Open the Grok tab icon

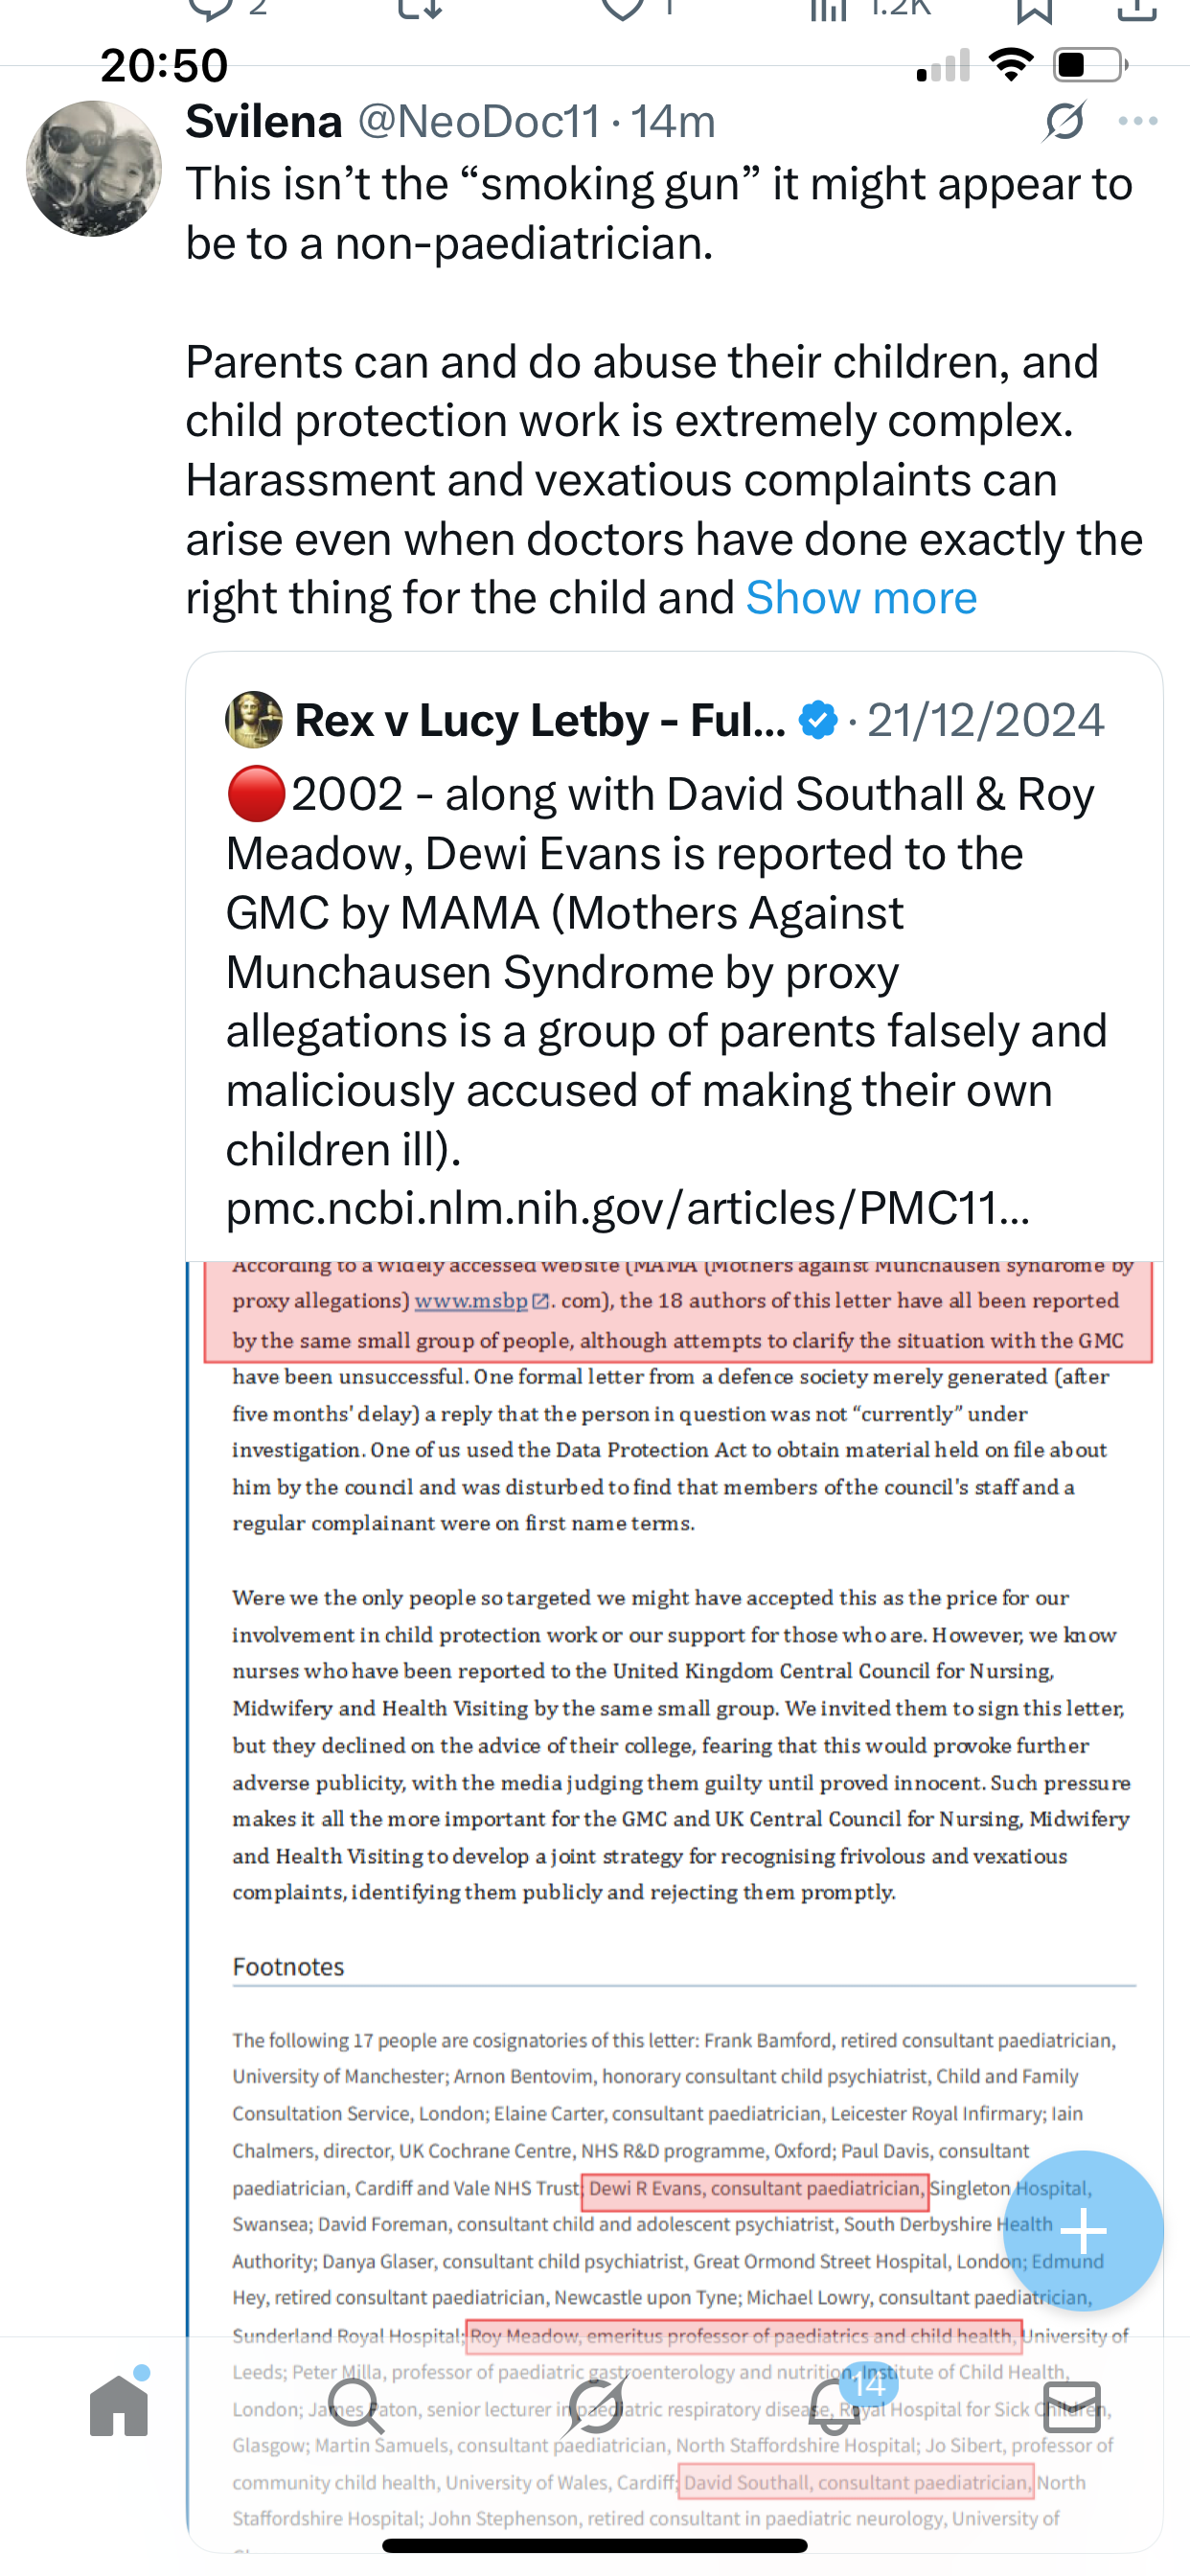(x=596, y=2406)
